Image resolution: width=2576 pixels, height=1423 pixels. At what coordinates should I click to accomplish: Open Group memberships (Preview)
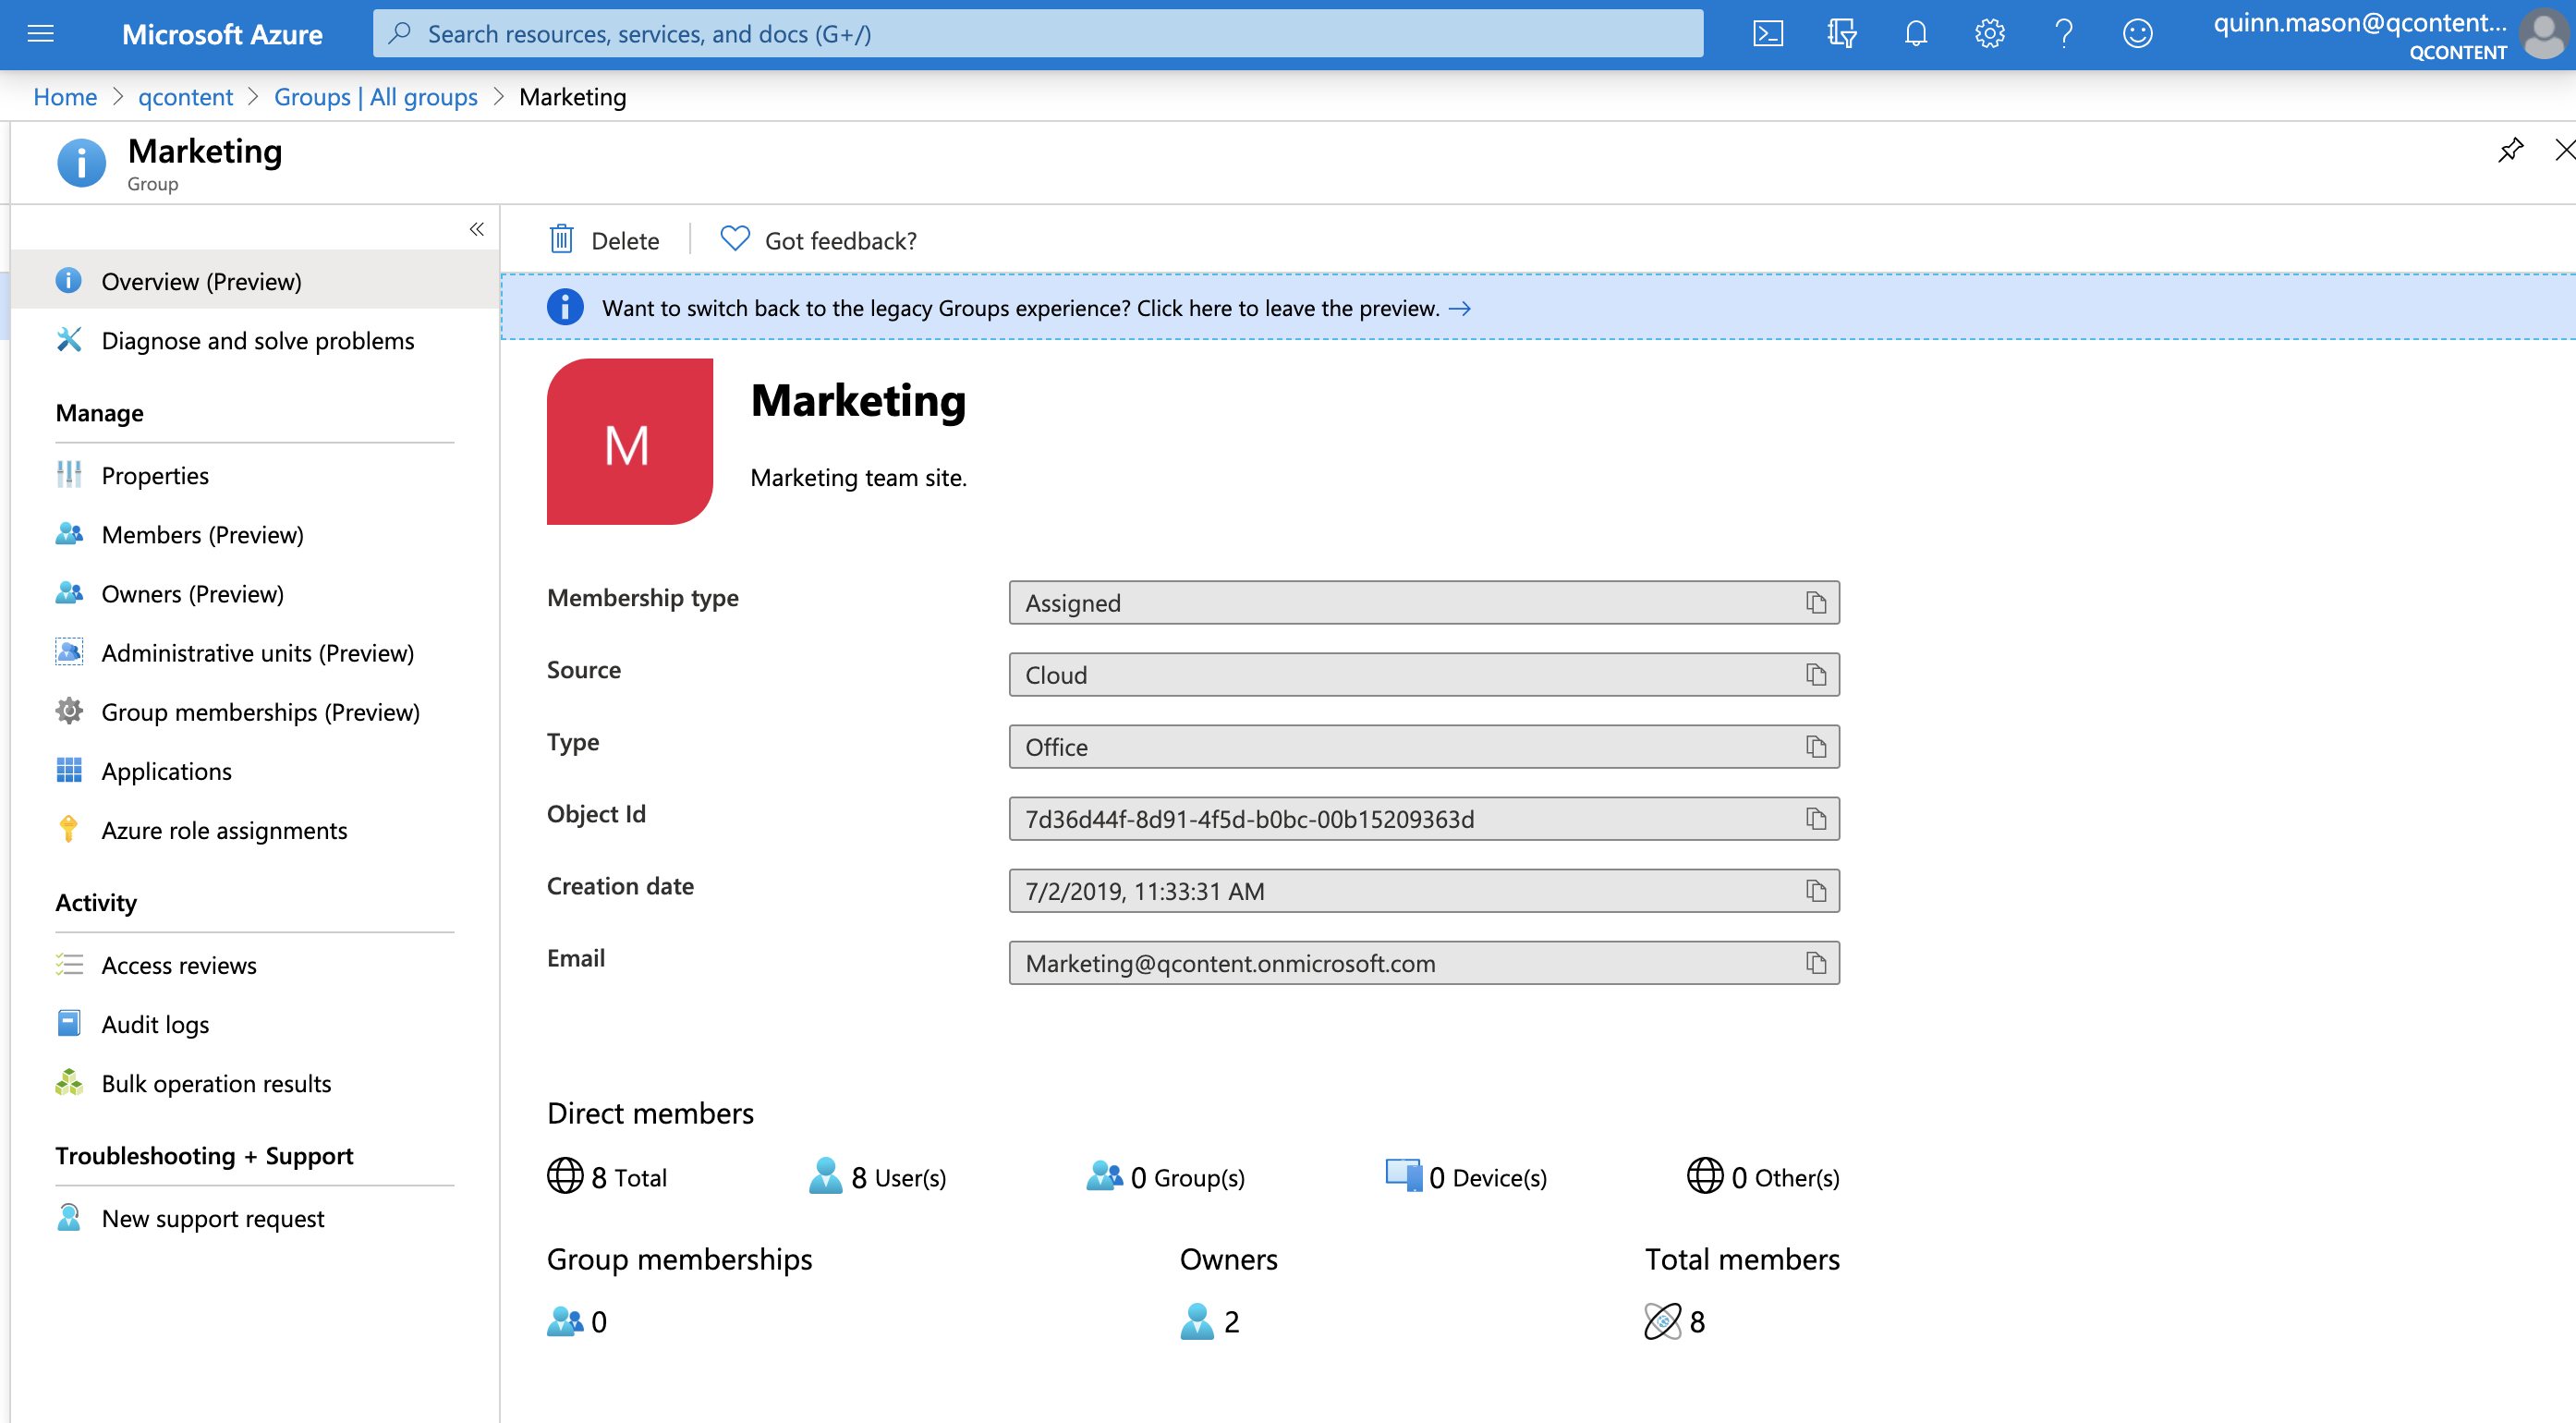255,711
